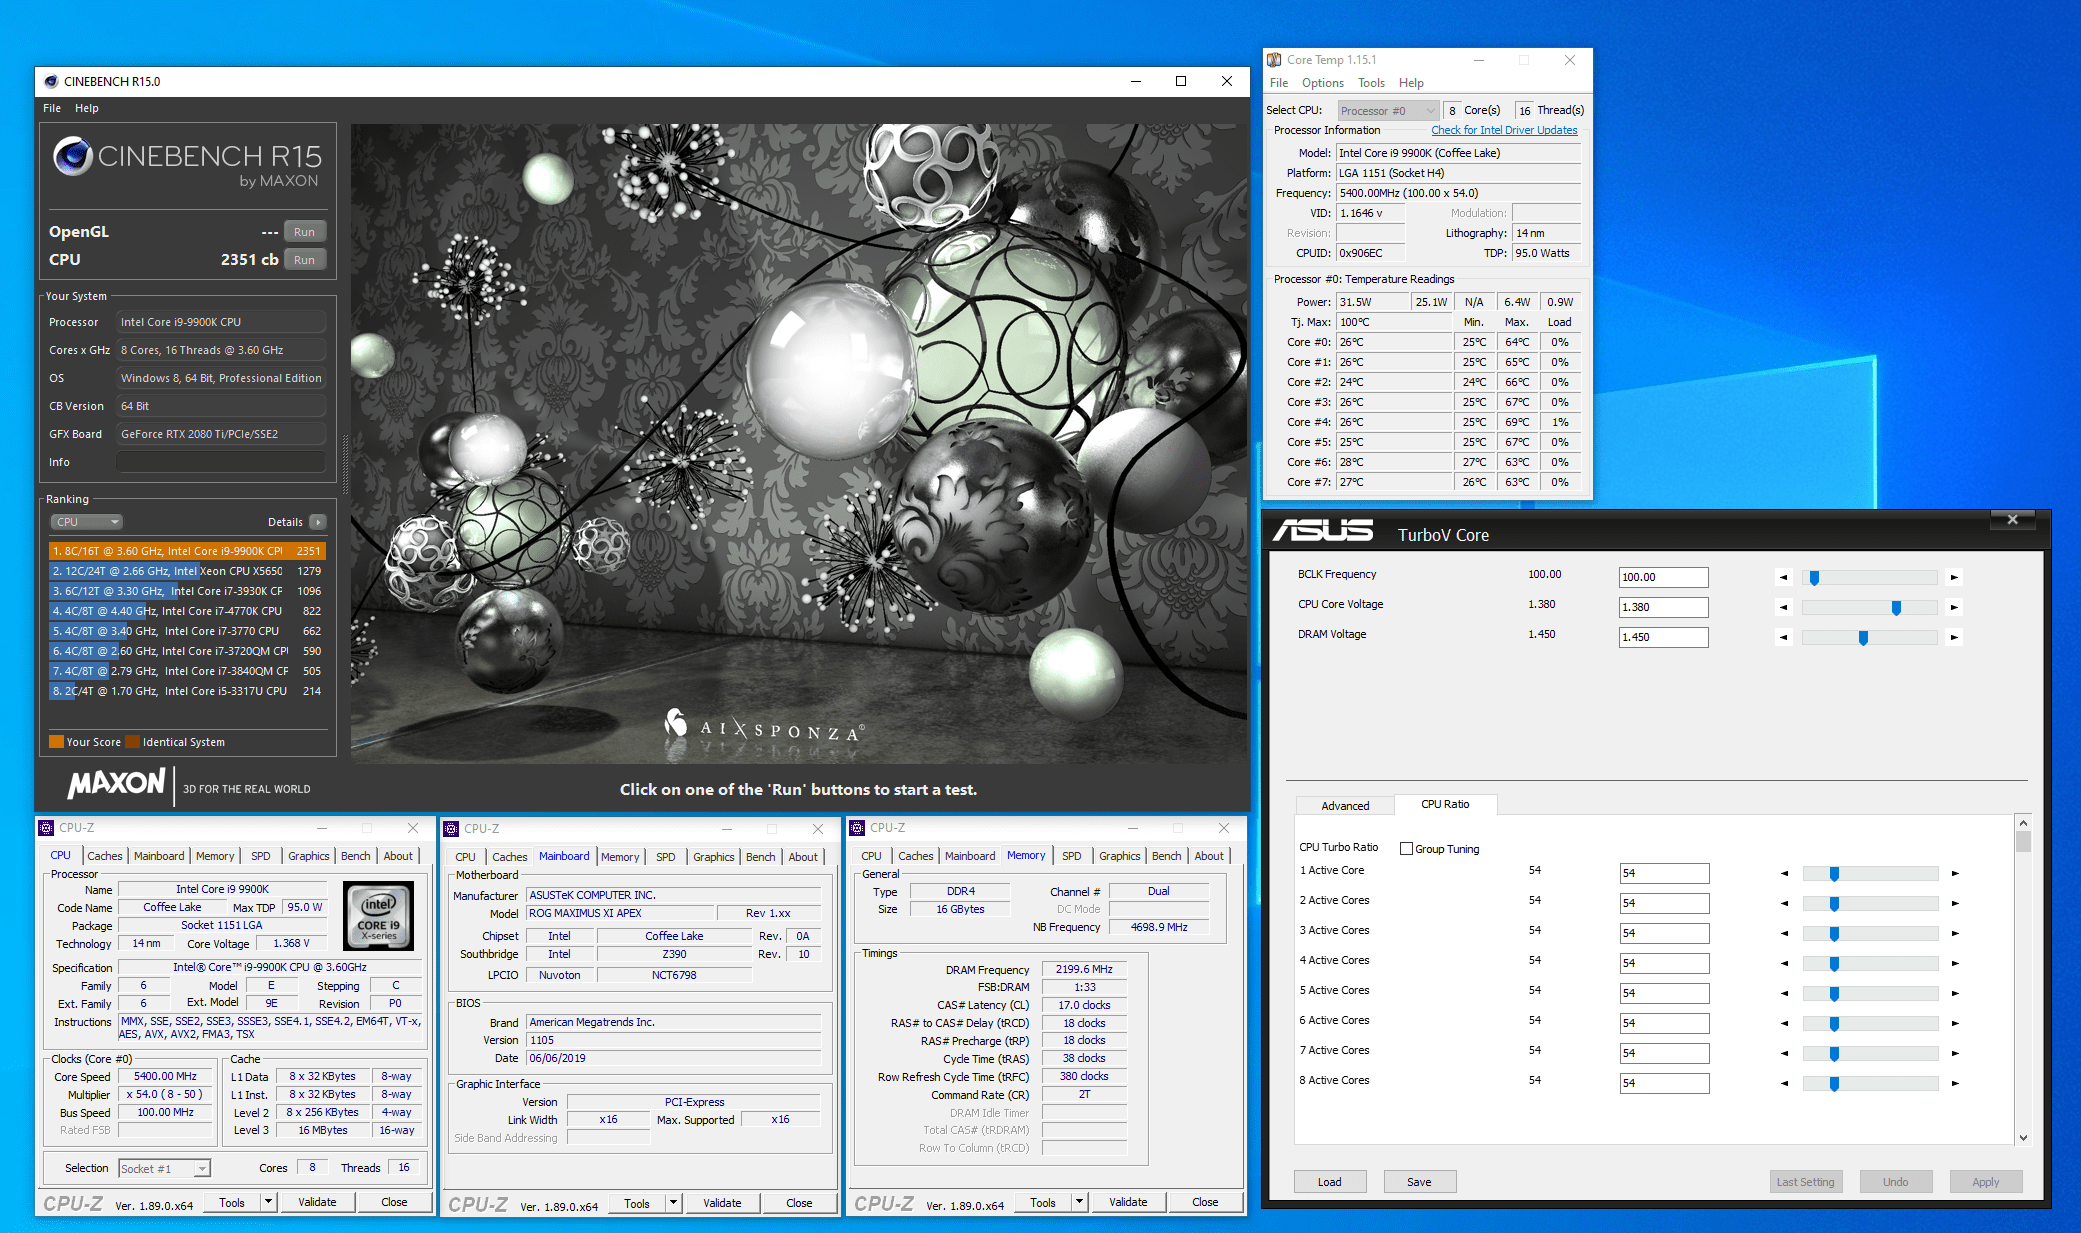Increase BCLK Frequency with right arrow
2081x1233 pixels.
tap(1954, 577)
